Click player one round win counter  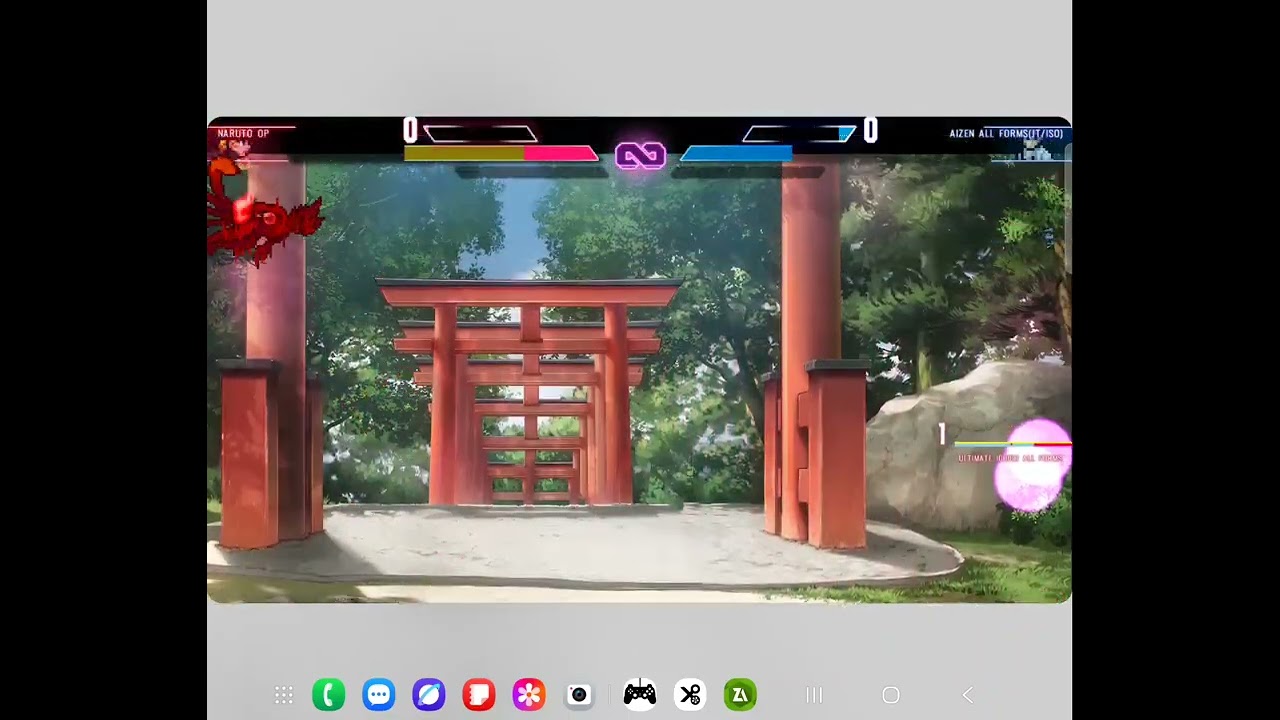point(410,130)
